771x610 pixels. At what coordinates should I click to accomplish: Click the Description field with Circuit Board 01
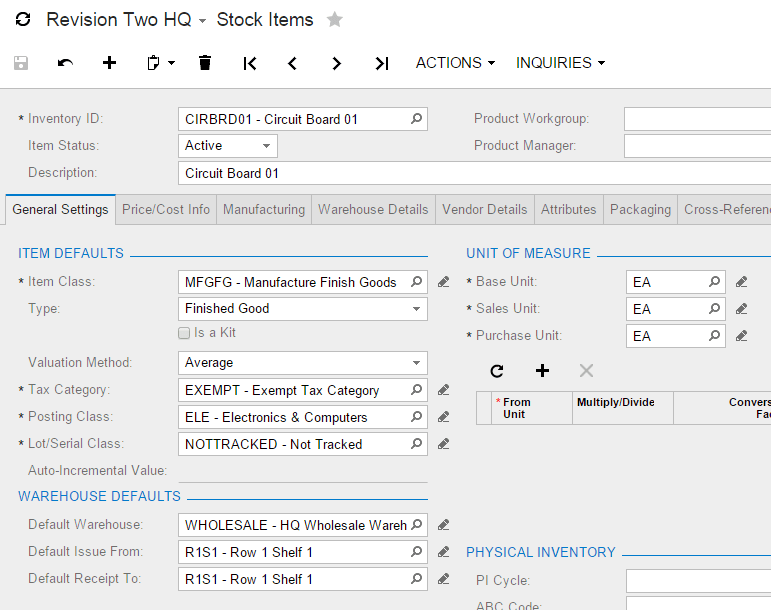pyautogui.click(x=474, y=174)
